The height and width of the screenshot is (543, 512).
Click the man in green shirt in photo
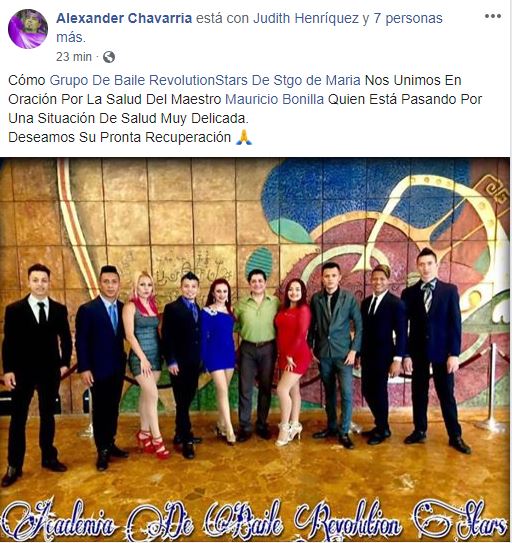(x=257, y=353)
